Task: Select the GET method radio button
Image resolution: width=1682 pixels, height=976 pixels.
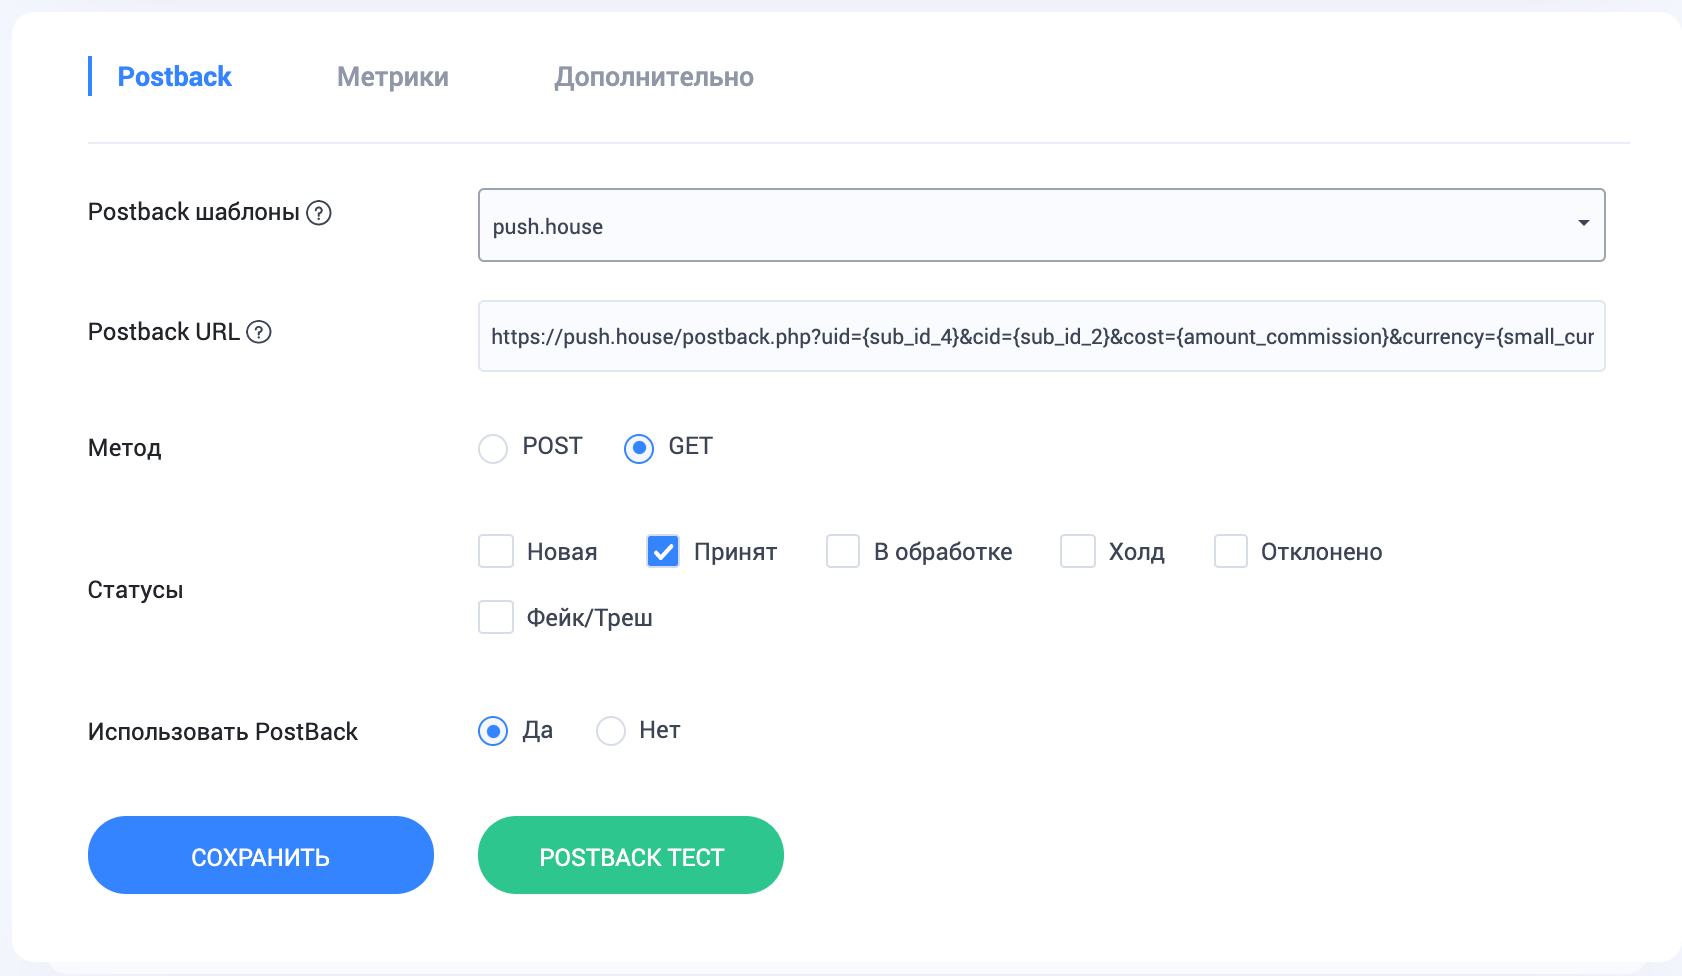Action: [x=639, y=448]
